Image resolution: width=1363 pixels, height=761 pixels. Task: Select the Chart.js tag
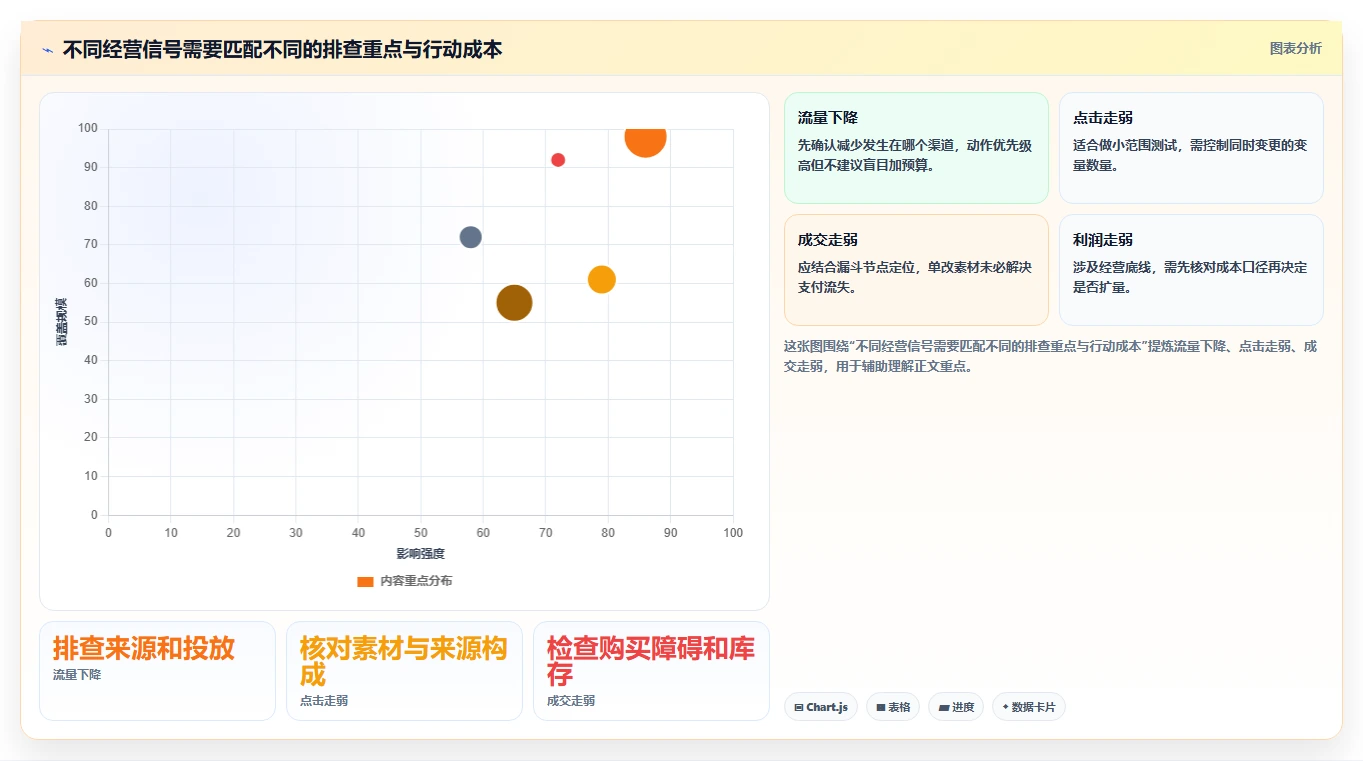pos(821,707)
